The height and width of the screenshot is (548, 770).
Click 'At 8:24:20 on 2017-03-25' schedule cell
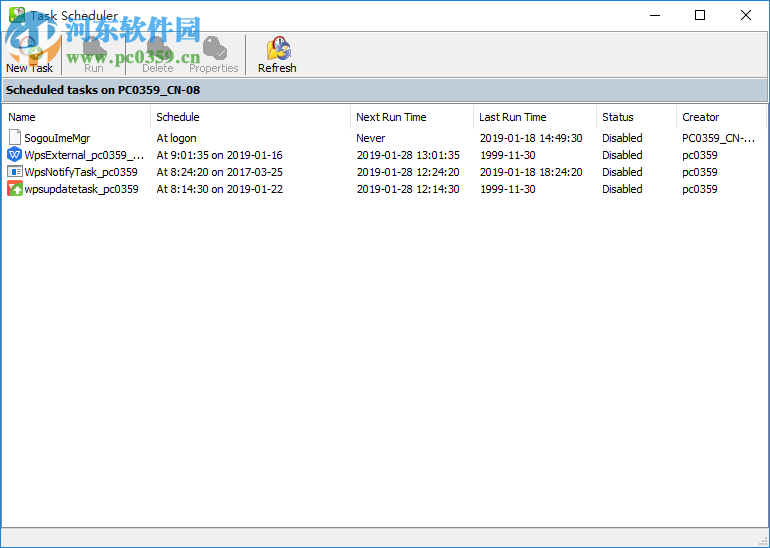220,172
